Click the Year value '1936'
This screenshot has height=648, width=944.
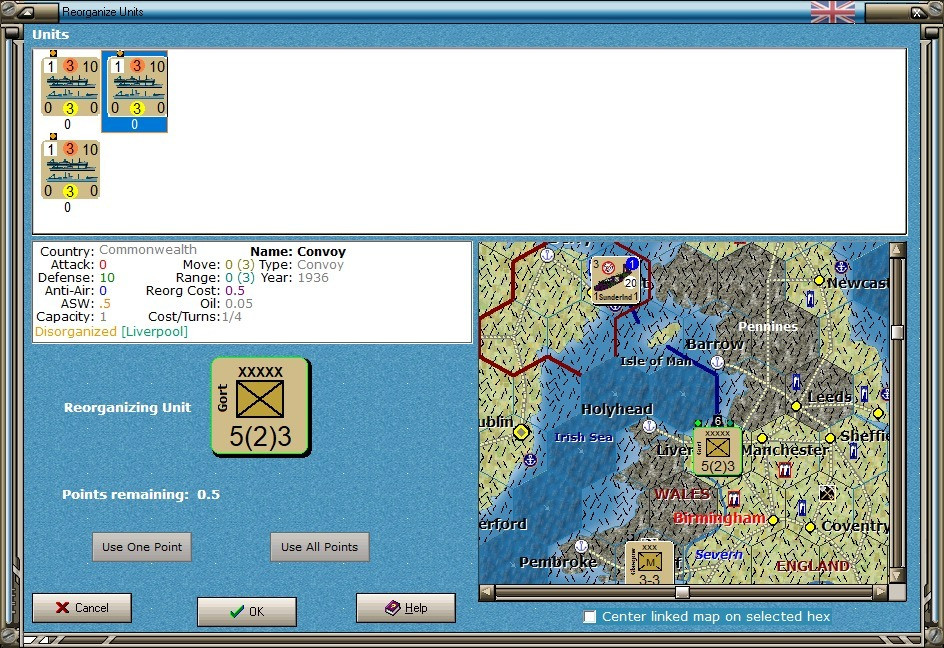[x=313, y=278]
